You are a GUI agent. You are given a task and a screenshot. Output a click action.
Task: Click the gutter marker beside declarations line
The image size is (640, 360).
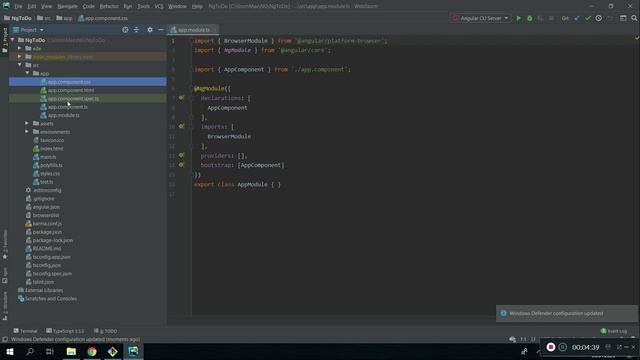point(181,98)
